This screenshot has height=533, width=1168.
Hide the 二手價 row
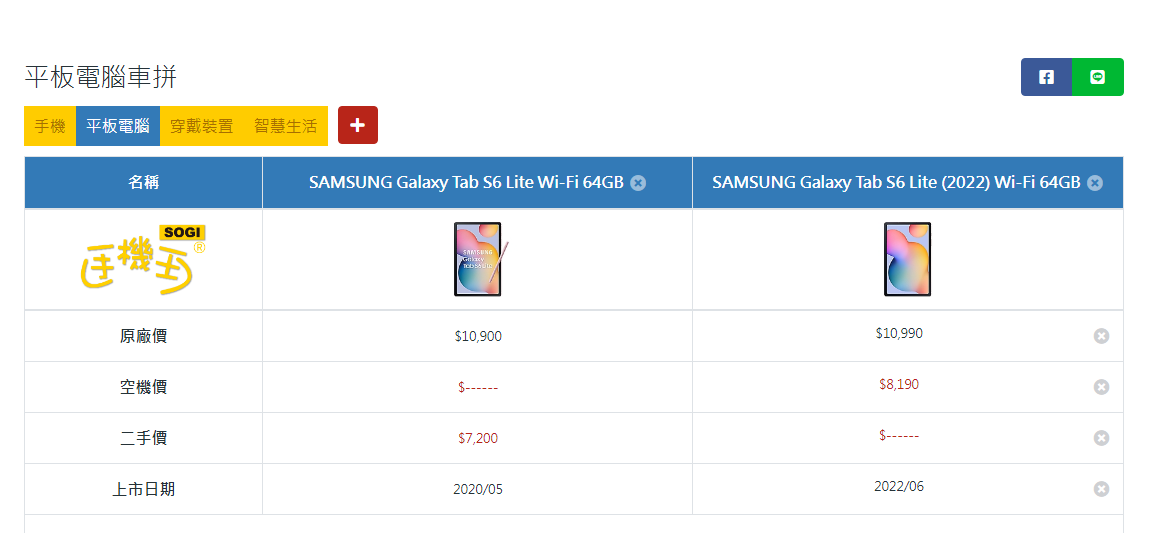(x=1101, y=438)
